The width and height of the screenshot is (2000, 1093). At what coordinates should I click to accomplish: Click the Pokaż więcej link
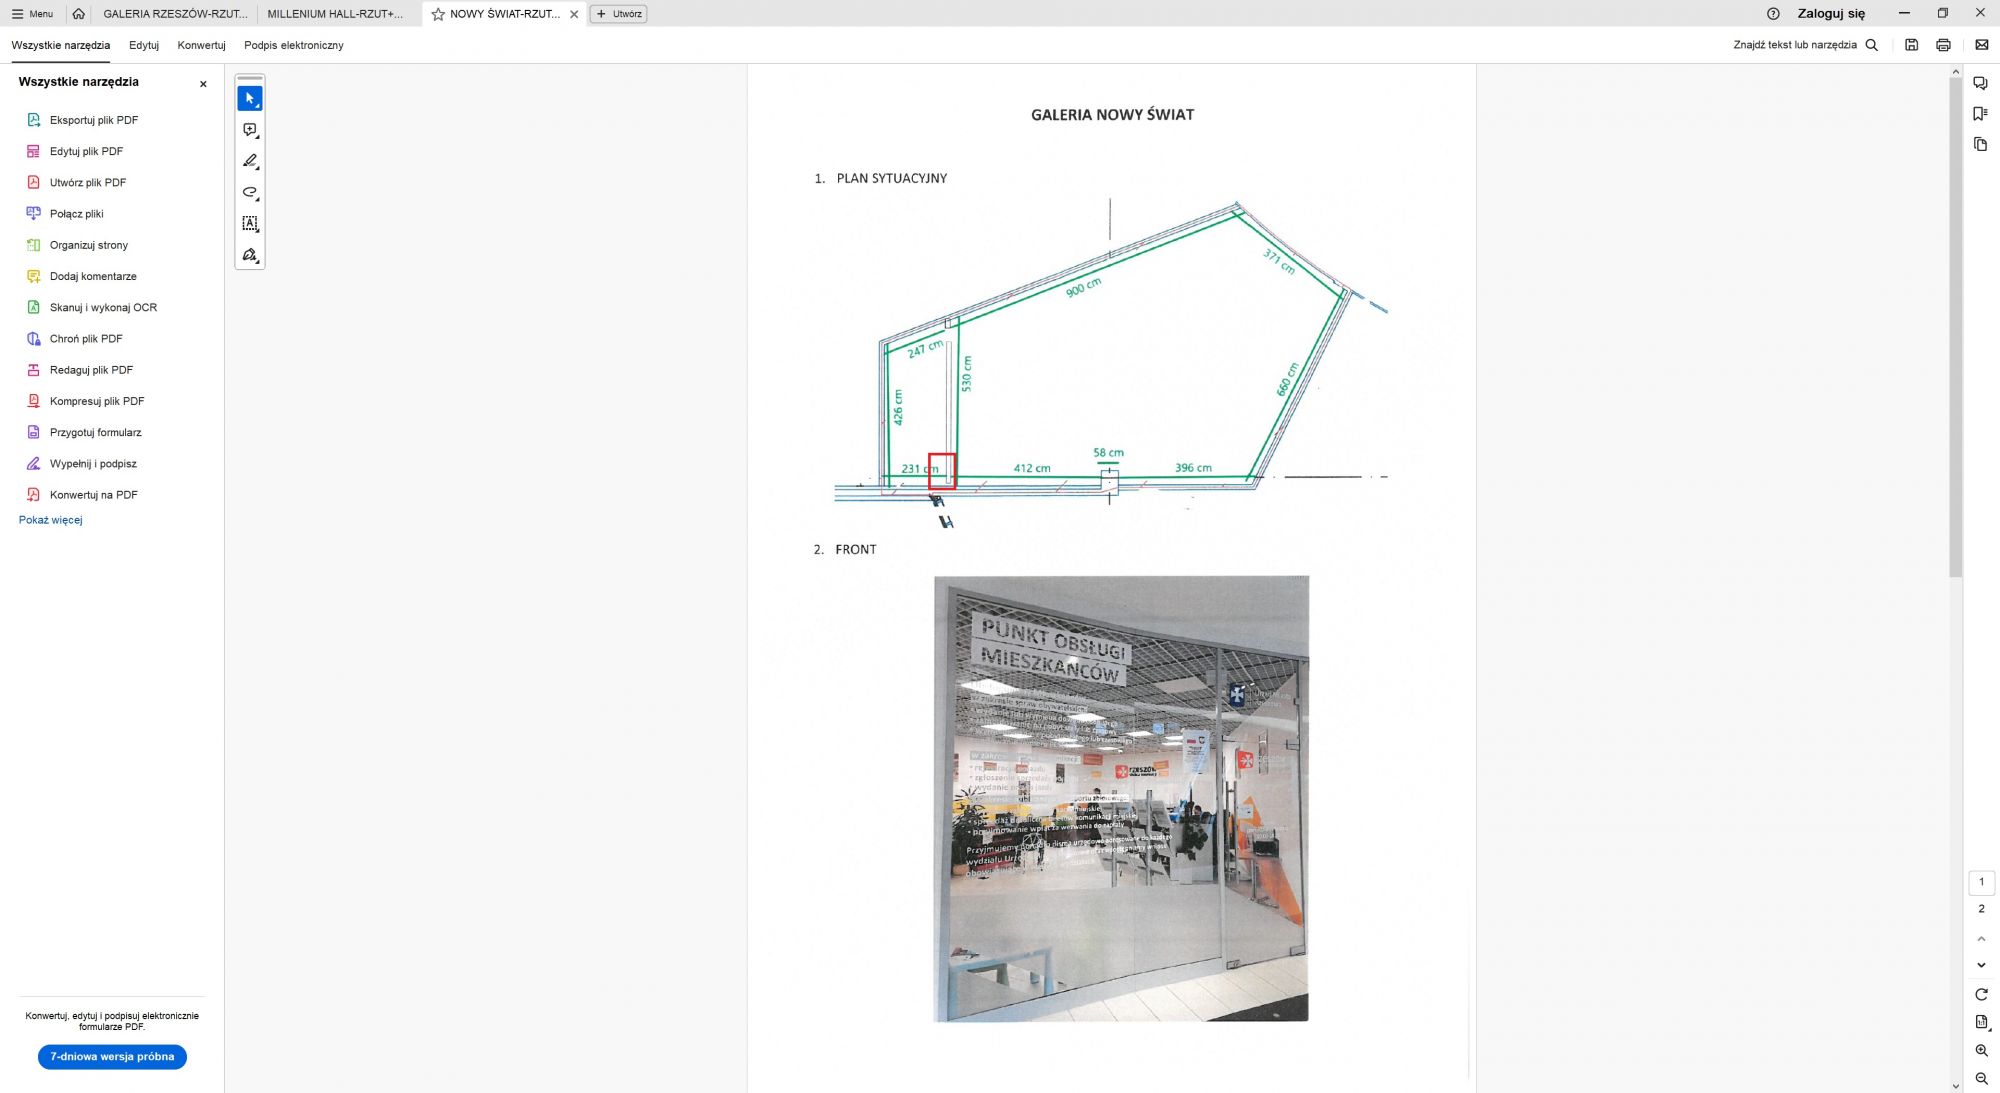coord(50,520)
